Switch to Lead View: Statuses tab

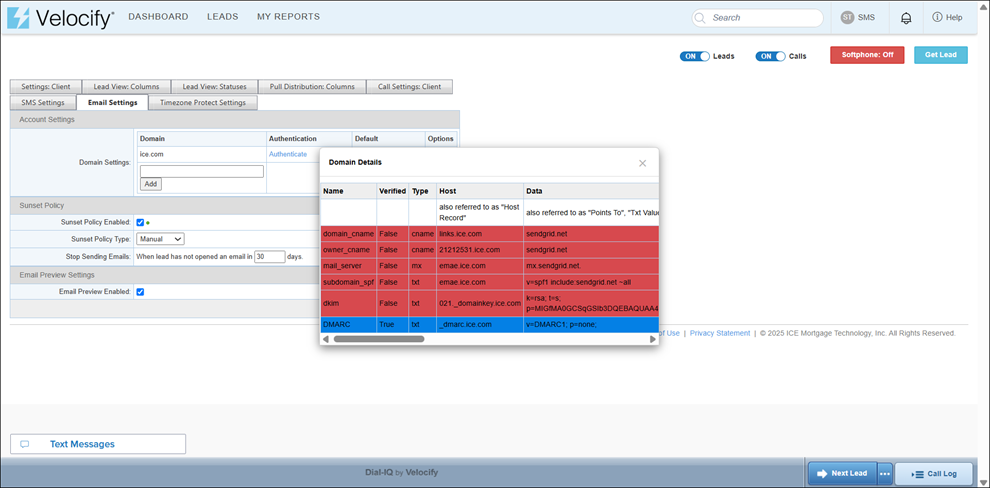(215, 86)
